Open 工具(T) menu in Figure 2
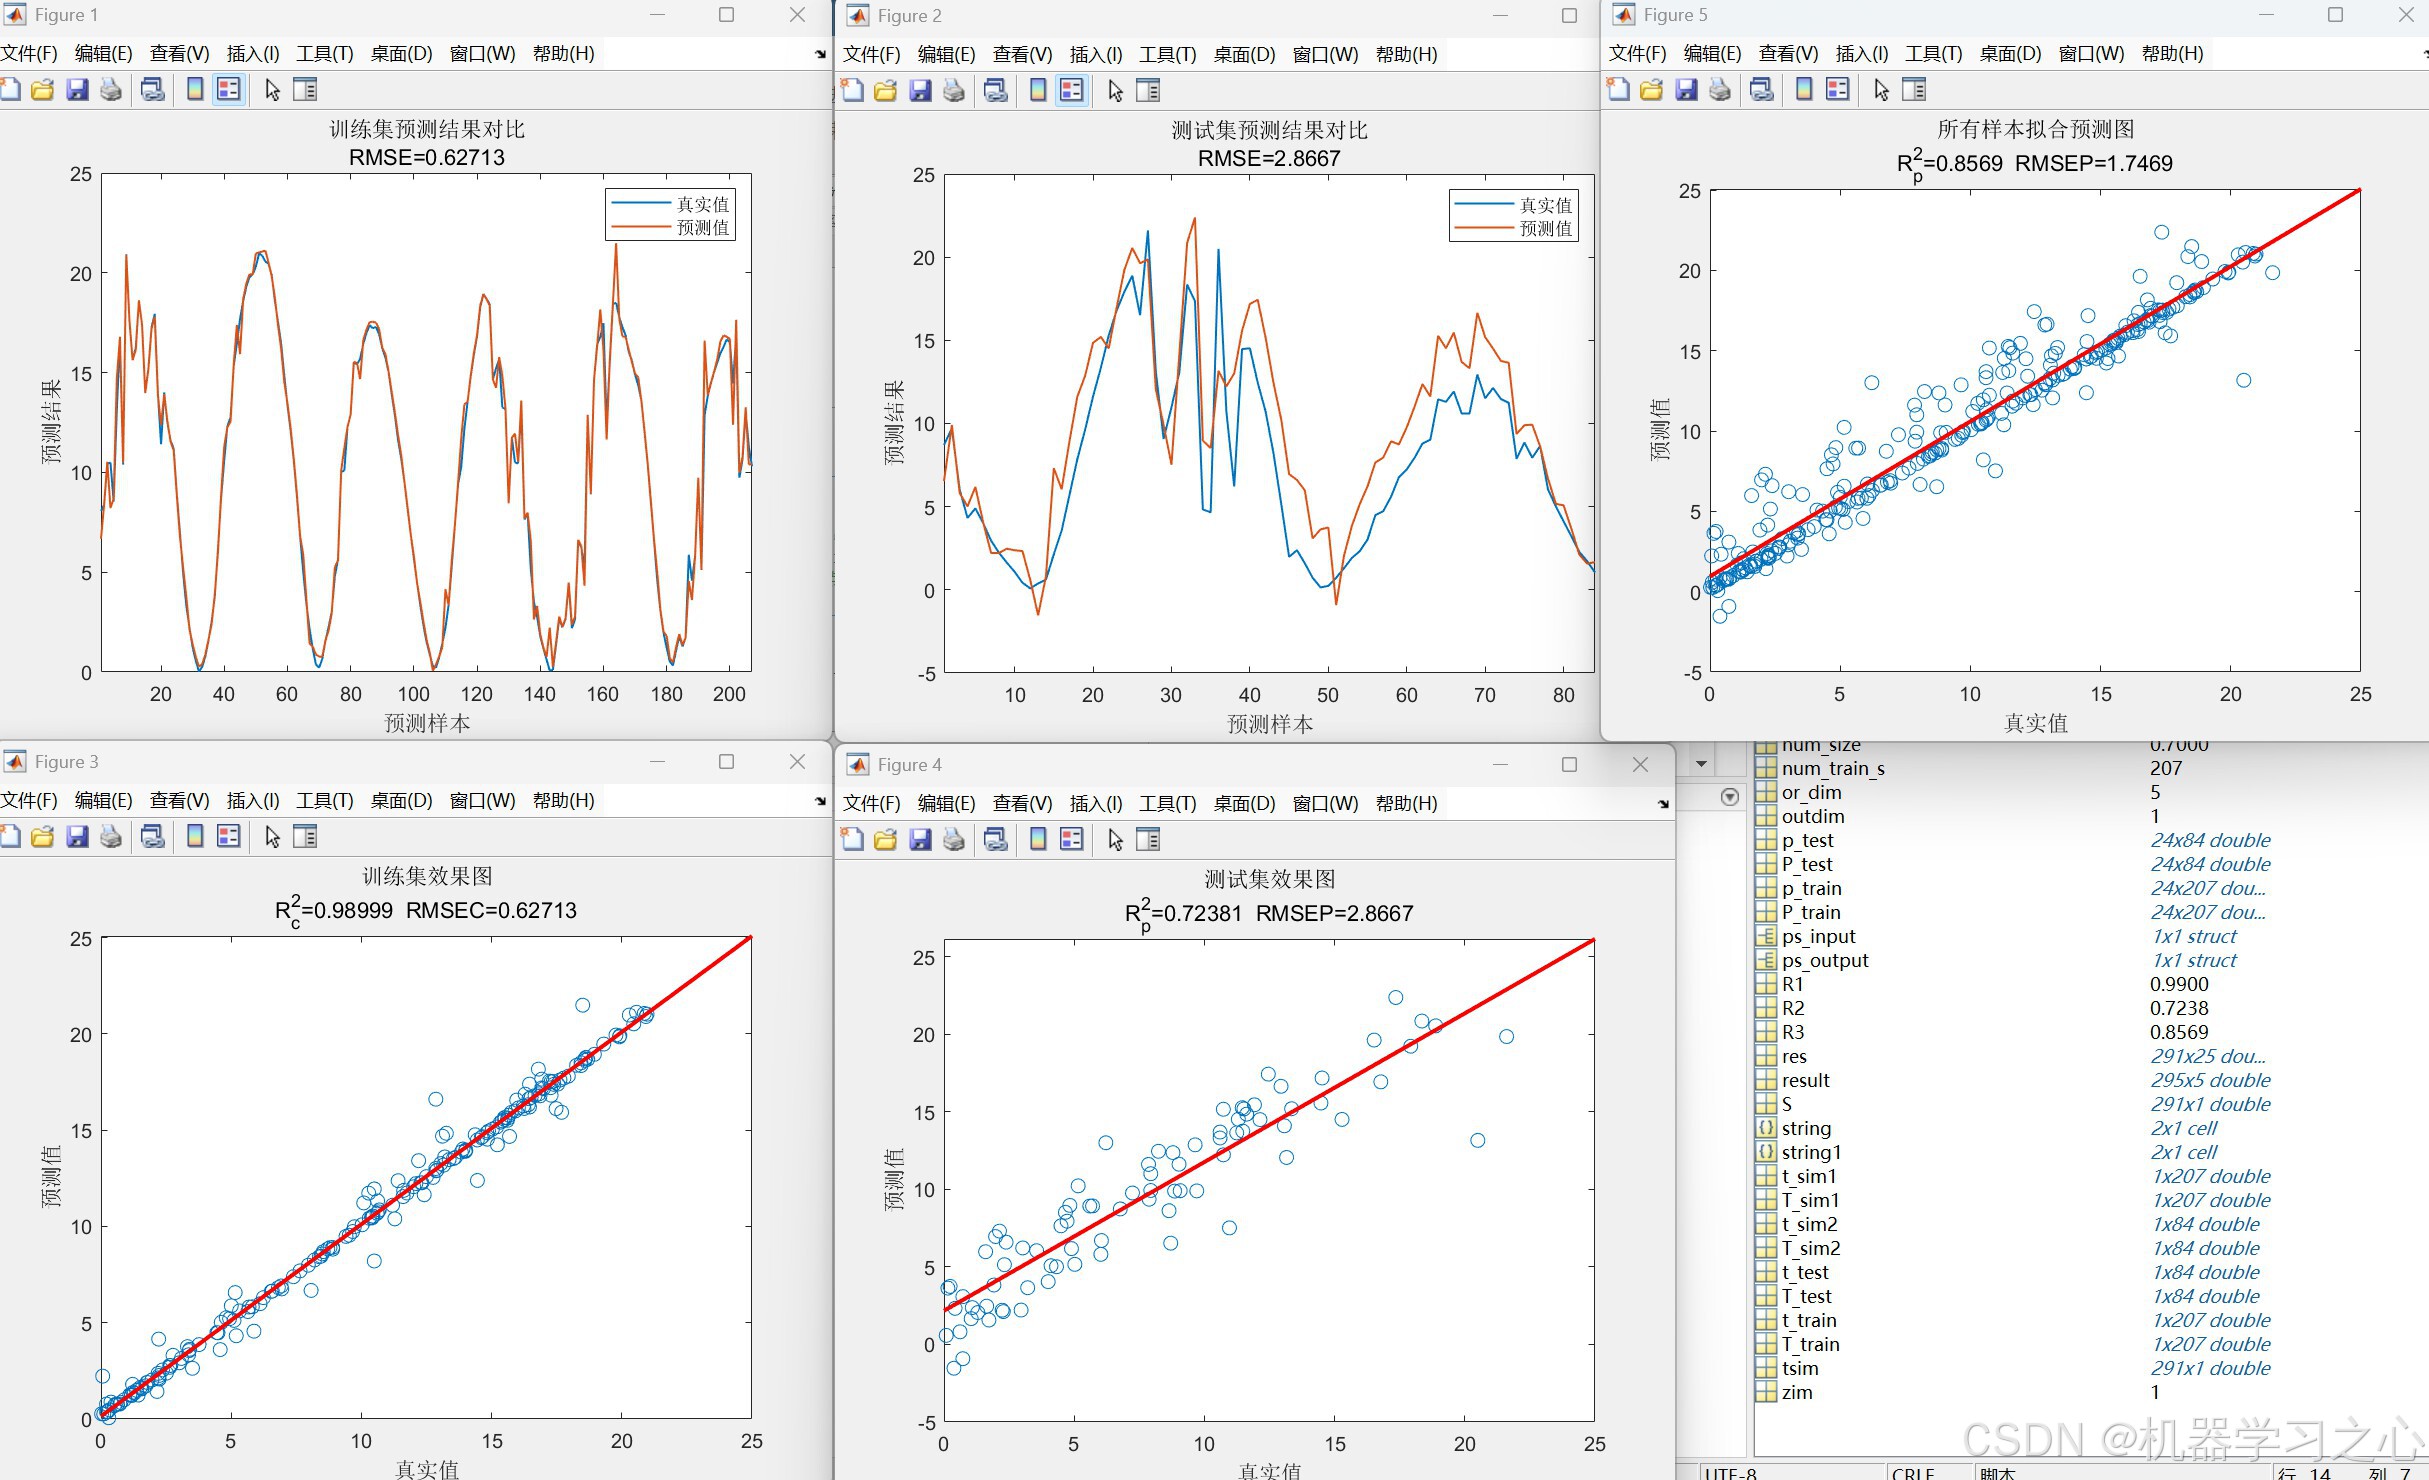Image resolution: width=2429 pixels, height=1480 pixels. coord(1167,55)
